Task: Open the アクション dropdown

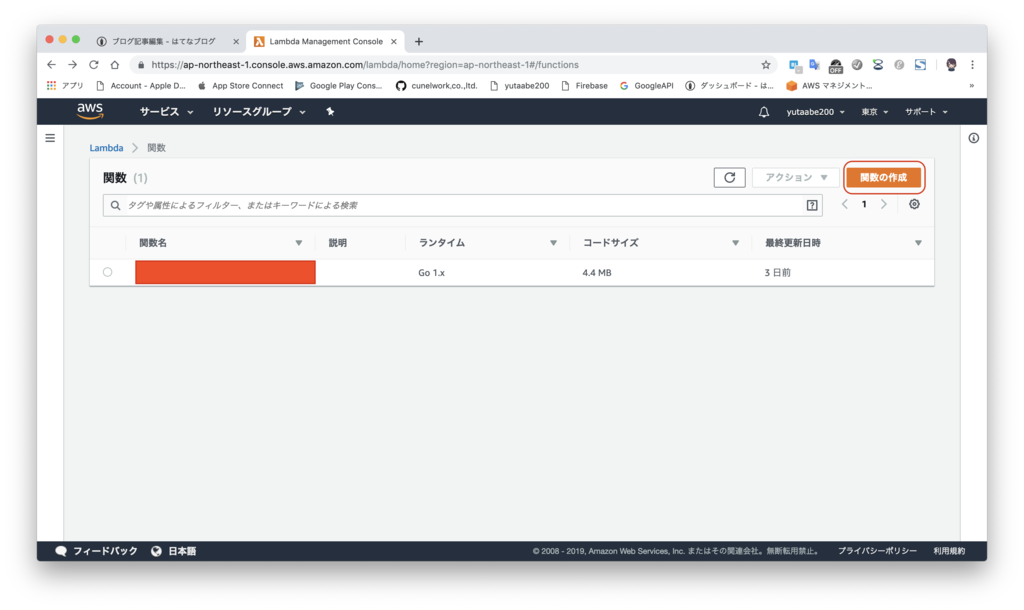Action: click(x=795, y=178)
